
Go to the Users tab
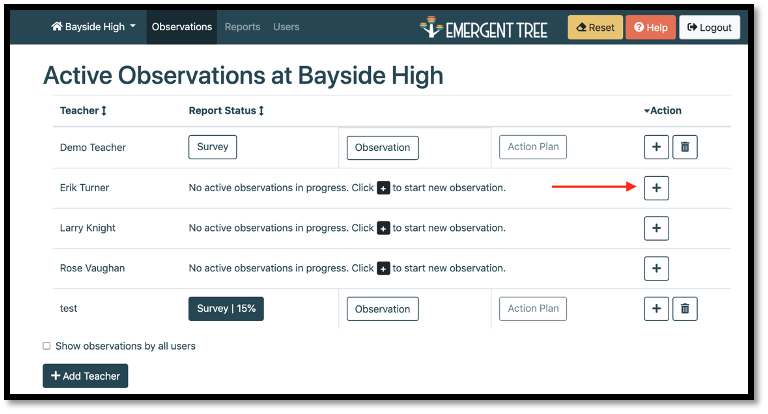[286, 27]
